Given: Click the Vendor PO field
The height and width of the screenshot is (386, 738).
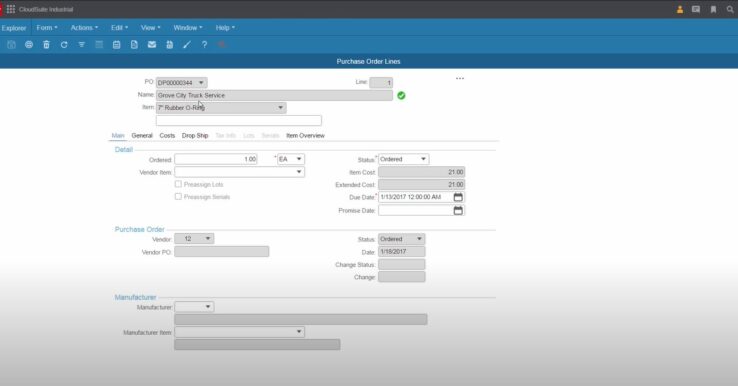Looking at the screenshot, I should click(222, 252).
